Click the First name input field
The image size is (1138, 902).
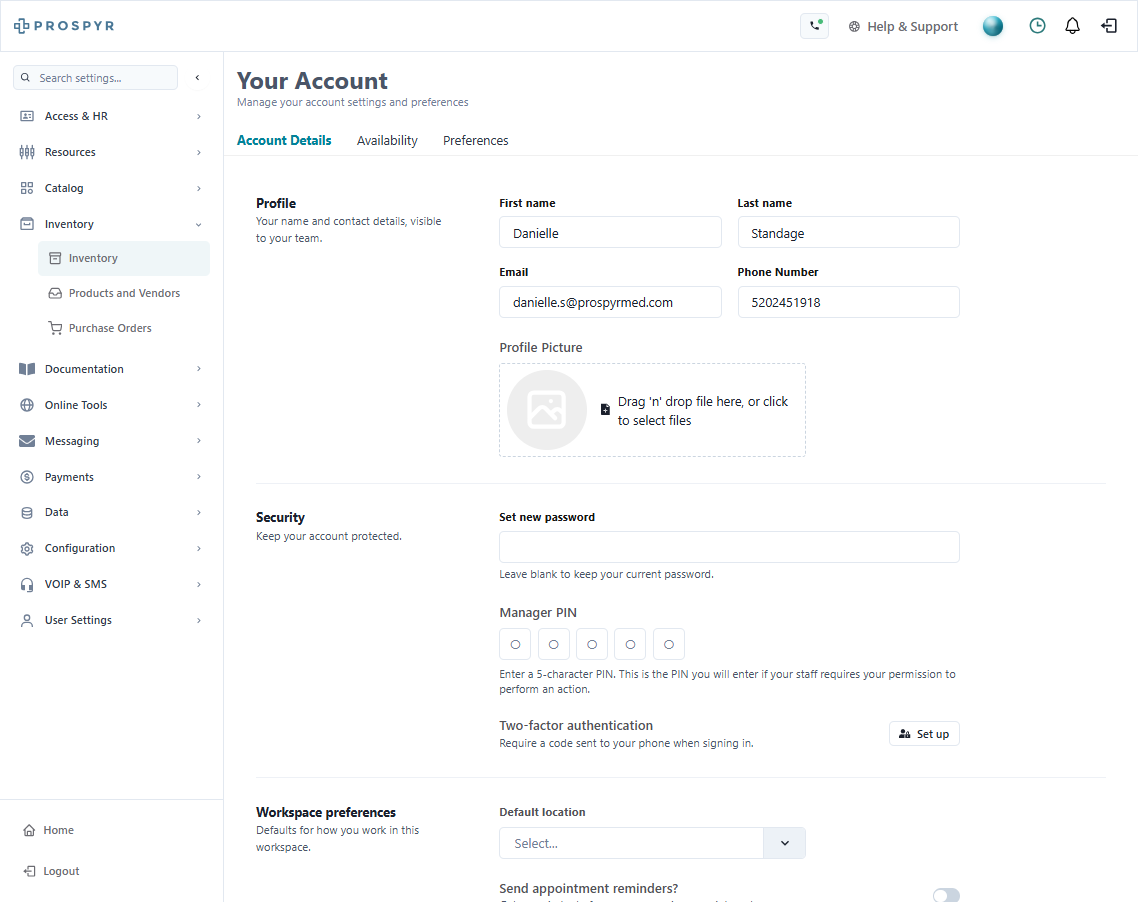click(610, 233)
